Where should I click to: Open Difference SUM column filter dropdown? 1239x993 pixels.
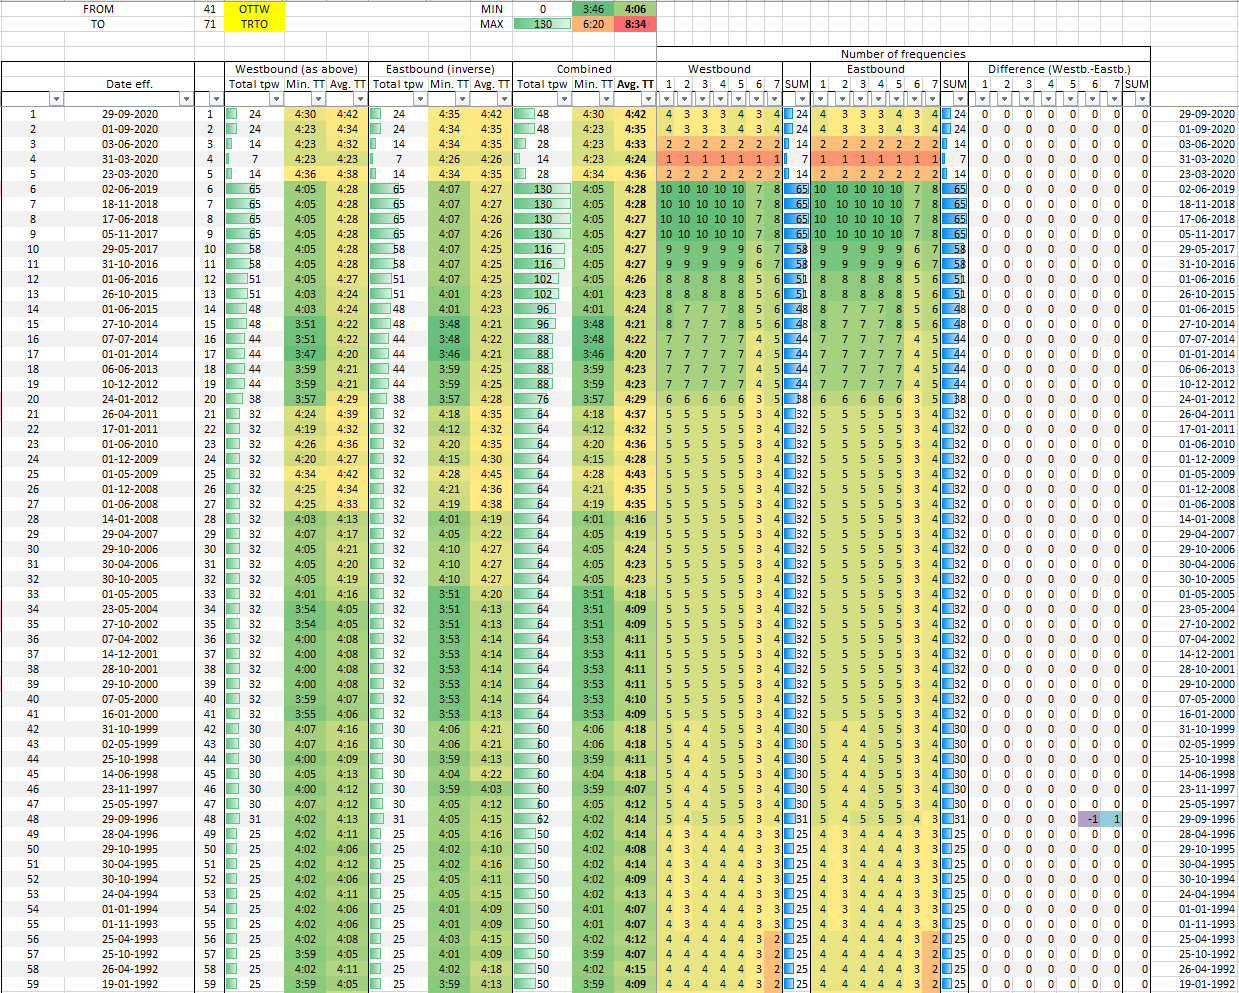1143,99
